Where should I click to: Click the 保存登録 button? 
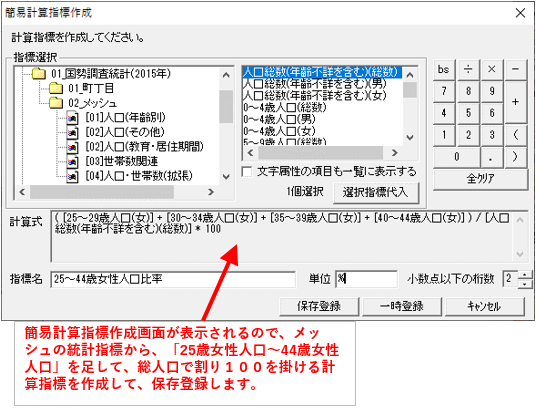[x=319, y=306]
